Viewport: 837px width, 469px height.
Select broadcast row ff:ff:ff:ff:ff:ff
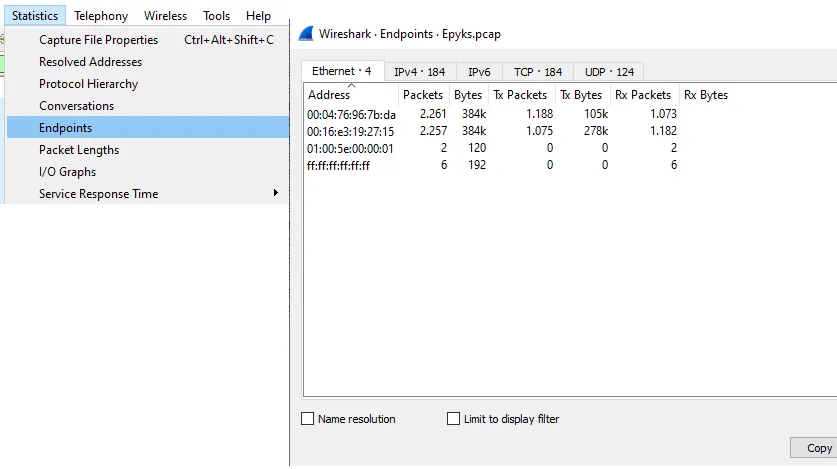[x=570, y=165]
